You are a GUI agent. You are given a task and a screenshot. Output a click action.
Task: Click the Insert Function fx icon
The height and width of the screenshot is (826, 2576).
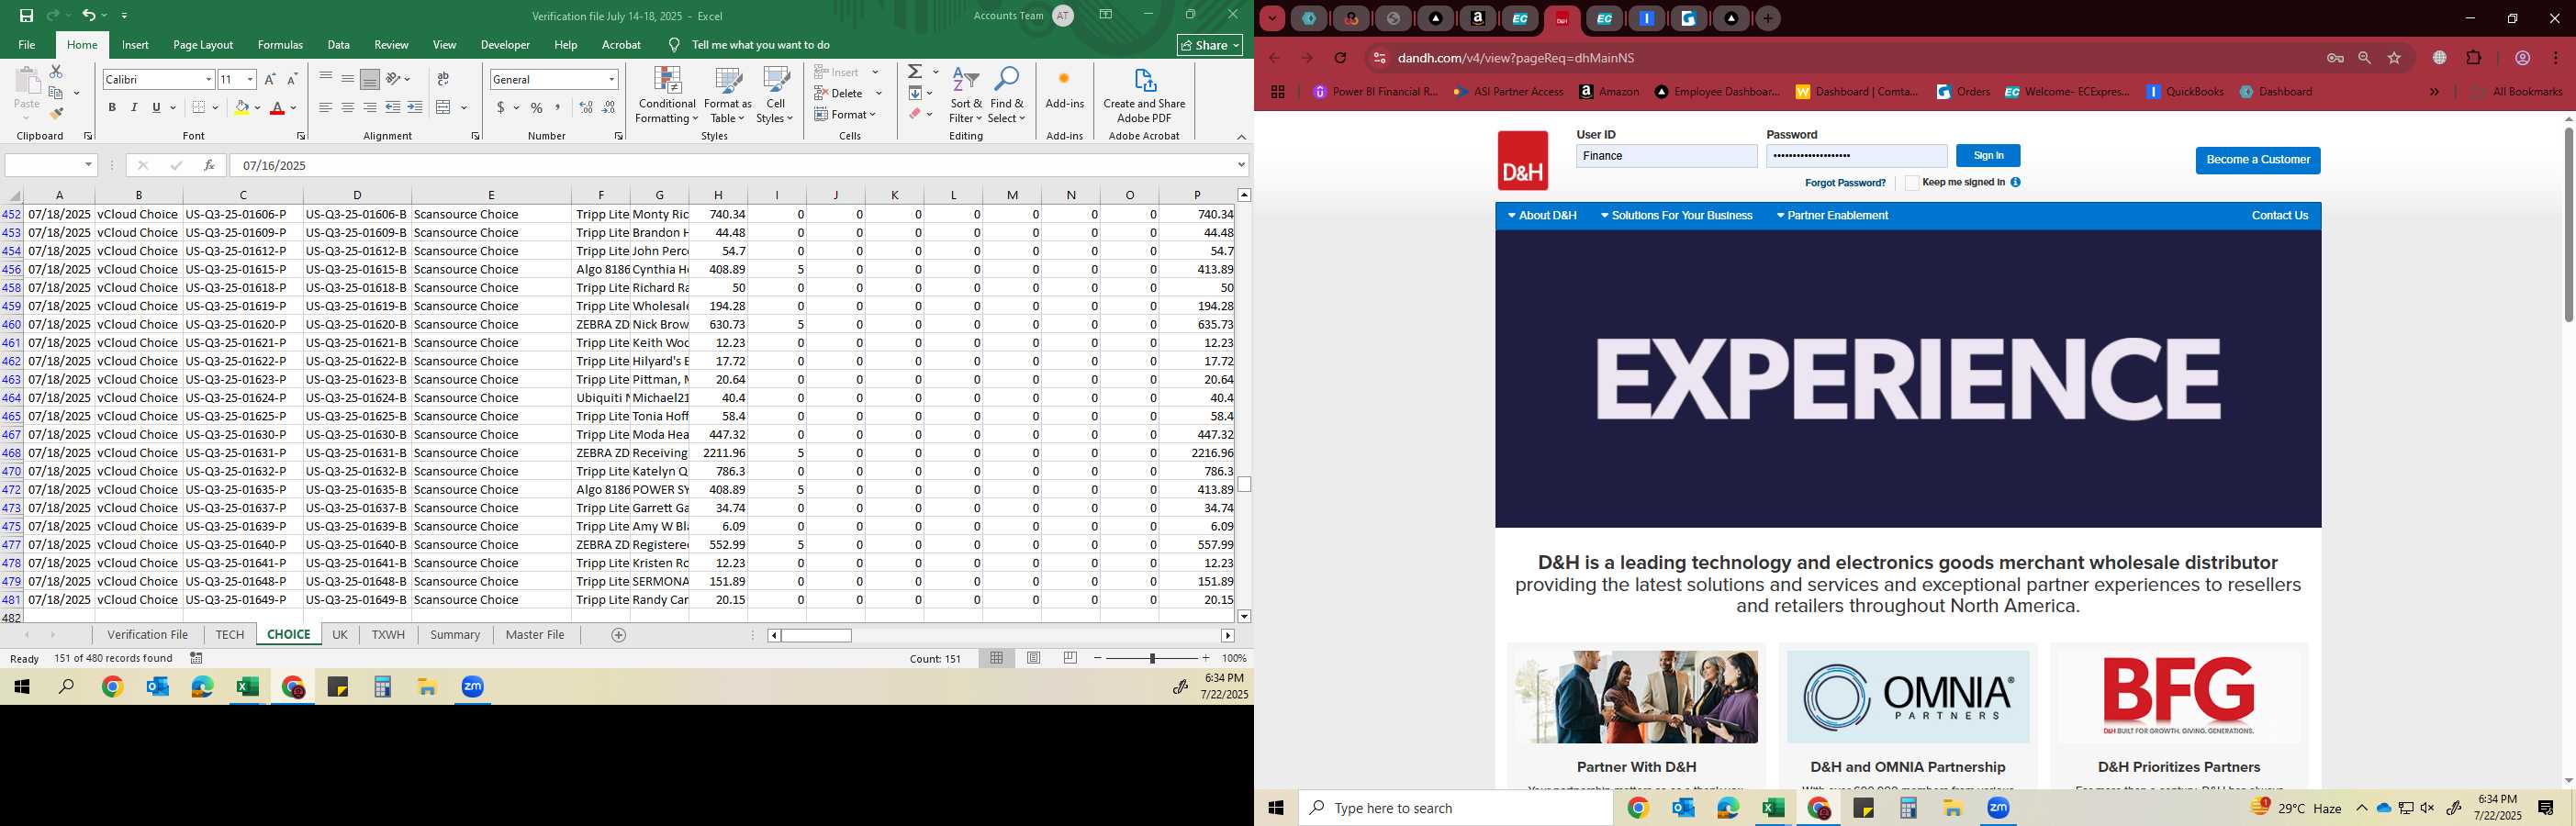209,165
